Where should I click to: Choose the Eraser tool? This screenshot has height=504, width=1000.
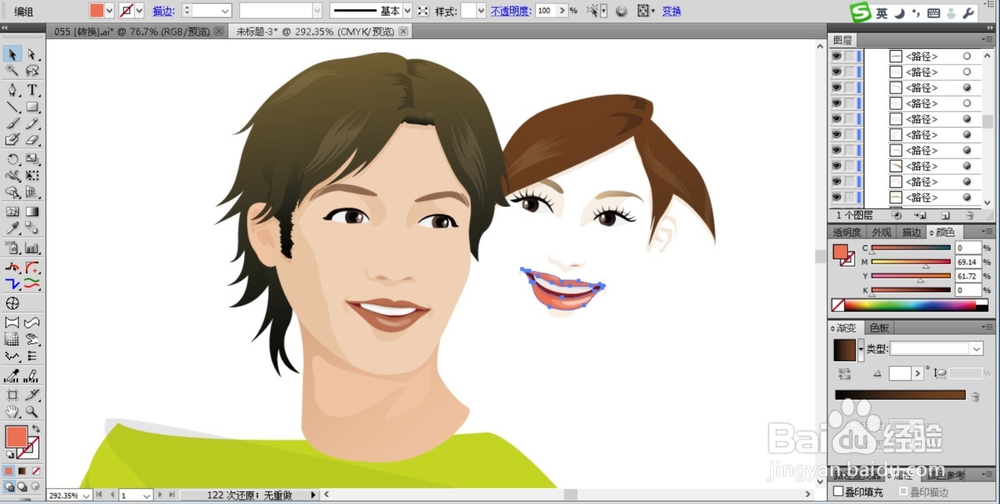point(32,140)
